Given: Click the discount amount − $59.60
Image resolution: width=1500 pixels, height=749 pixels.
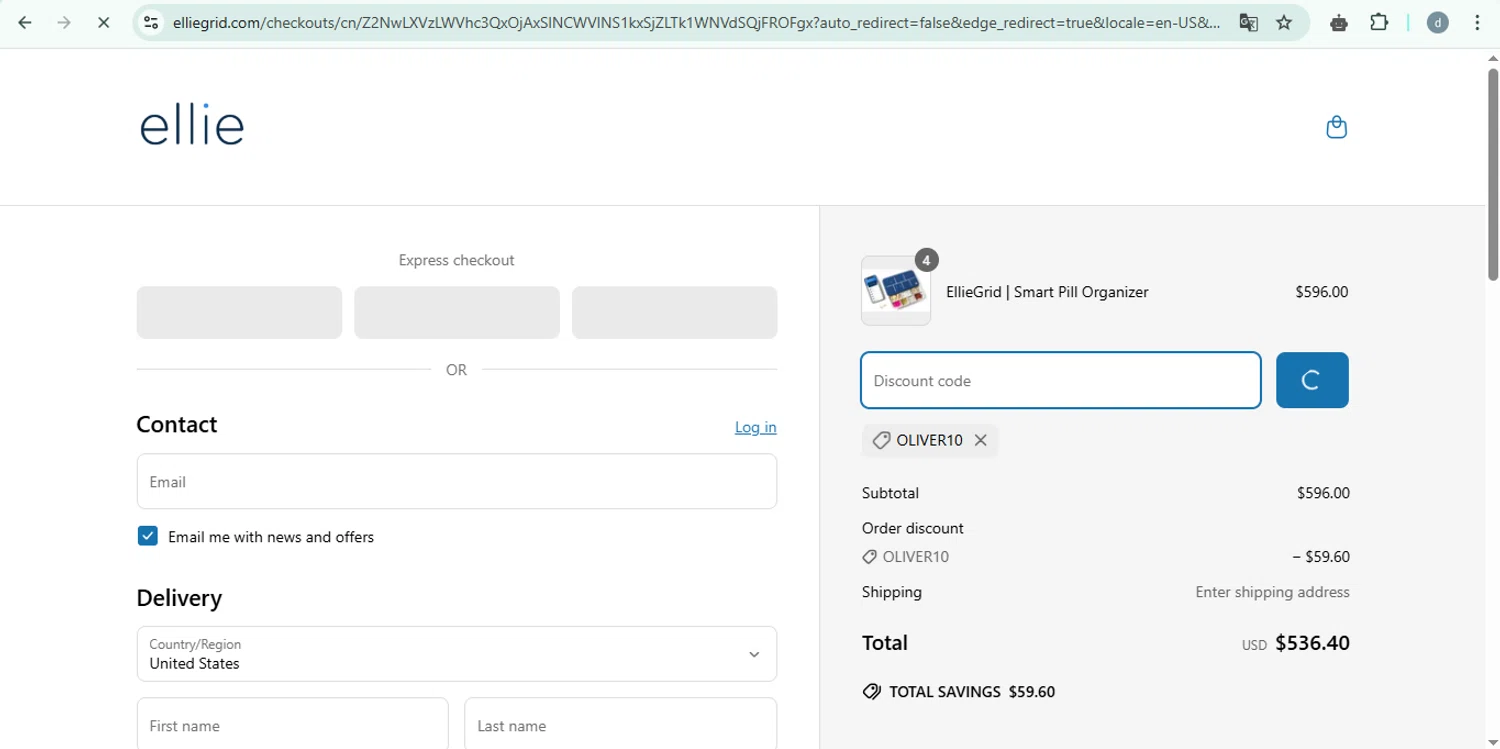Looking at the screenshot, I should click(x=1321, y=557).
